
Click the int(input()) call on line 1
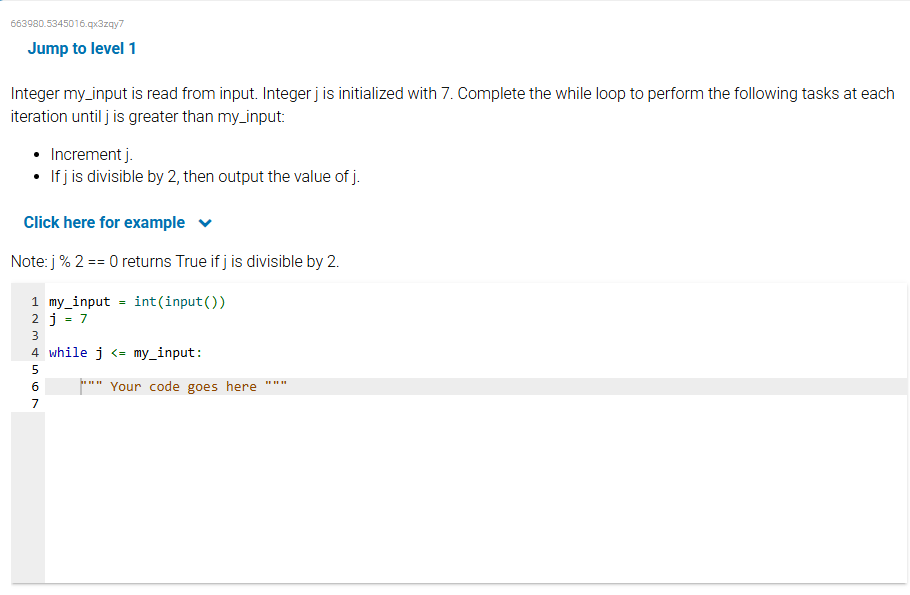182,301
